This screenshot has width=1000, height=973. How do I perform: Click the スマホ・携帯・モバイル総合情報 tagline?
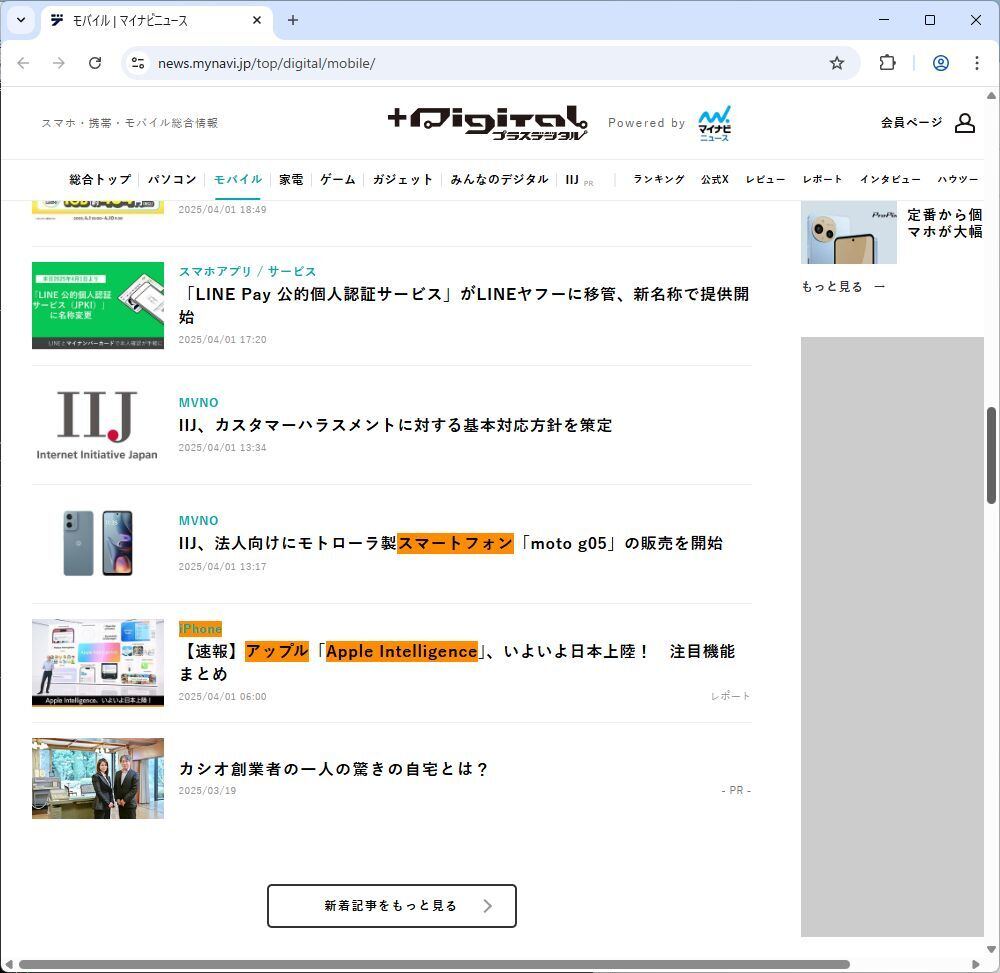point(129,123)
